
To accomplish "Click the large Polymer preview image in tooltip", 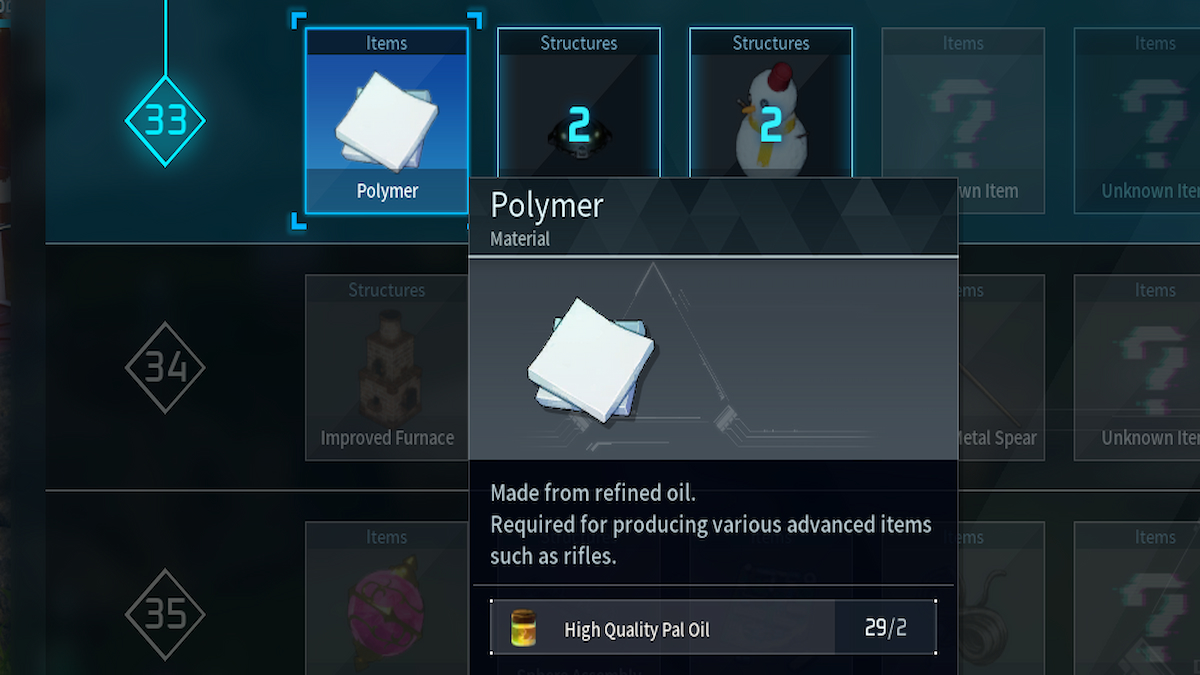I will pyautogui.click(x=591, y=361).
